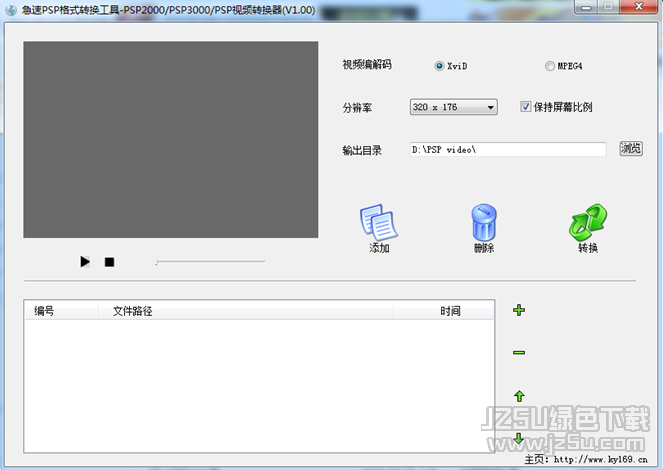Click the playback seek slider

[210, 262]
